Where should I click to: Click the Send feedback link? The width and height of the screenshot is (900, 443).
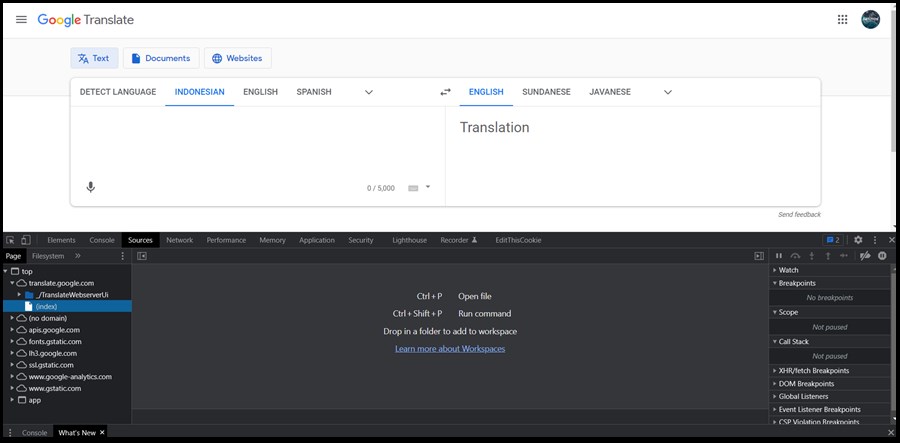tap(799, 214)
